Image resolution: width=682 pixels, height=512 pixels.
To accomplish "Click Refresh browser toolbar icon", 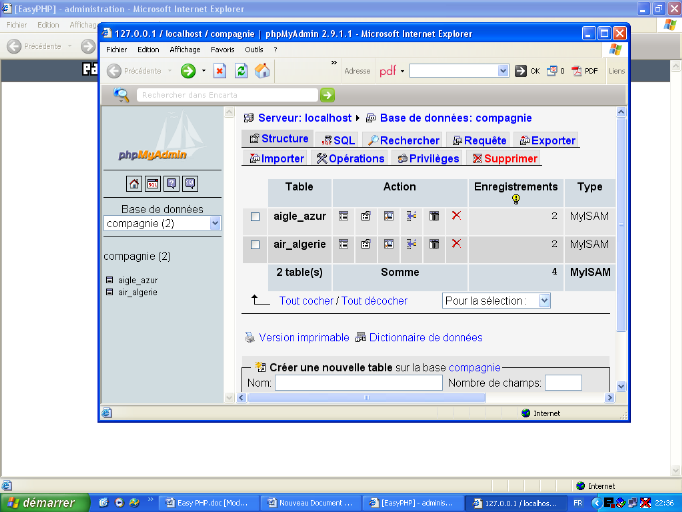I will click(241, 70).
